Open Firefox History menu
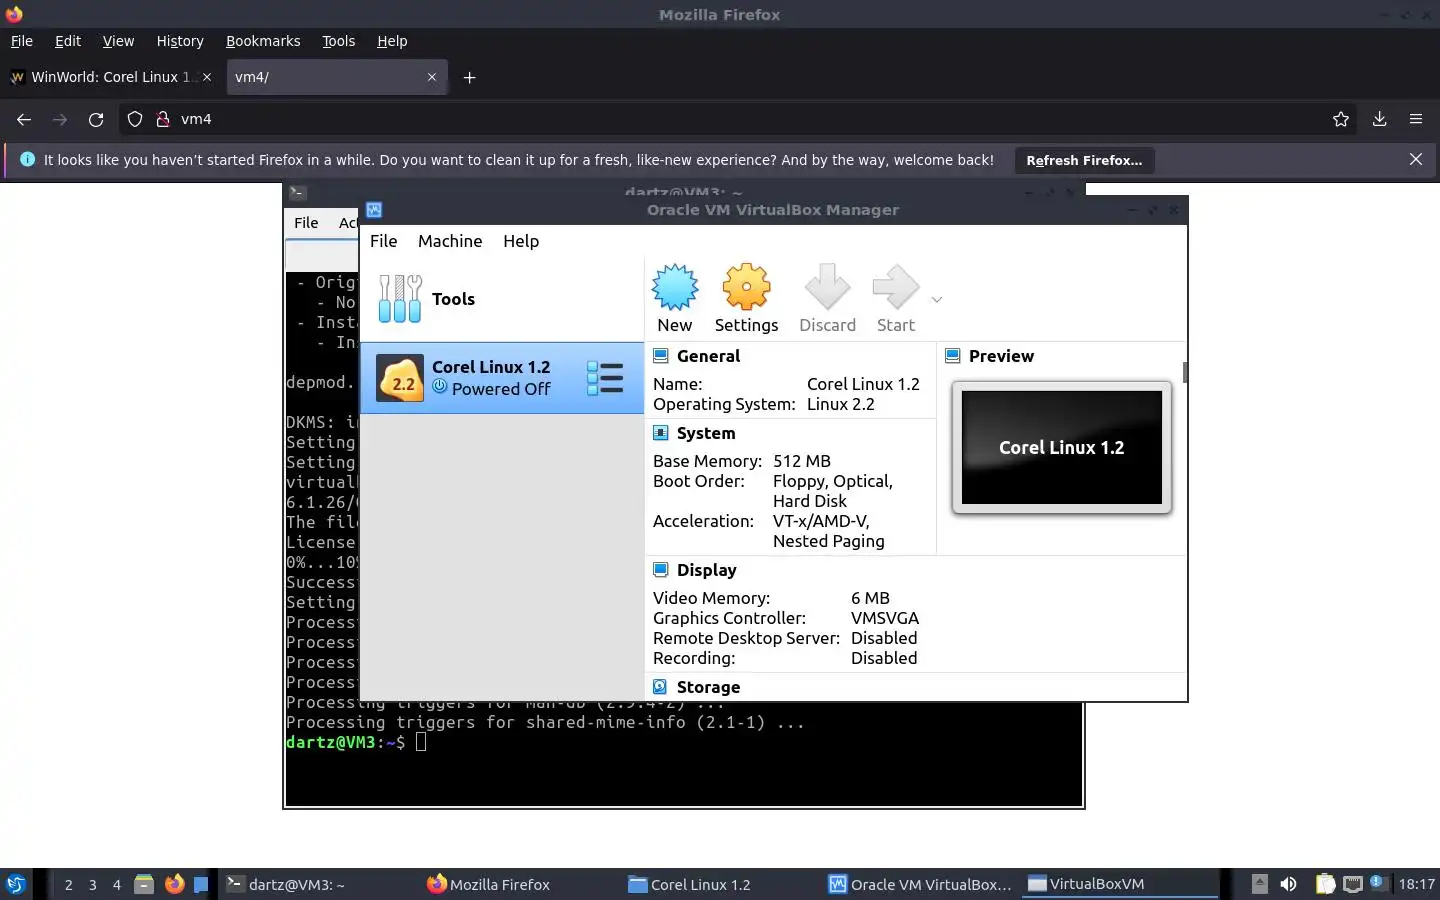 click(180, 41)
